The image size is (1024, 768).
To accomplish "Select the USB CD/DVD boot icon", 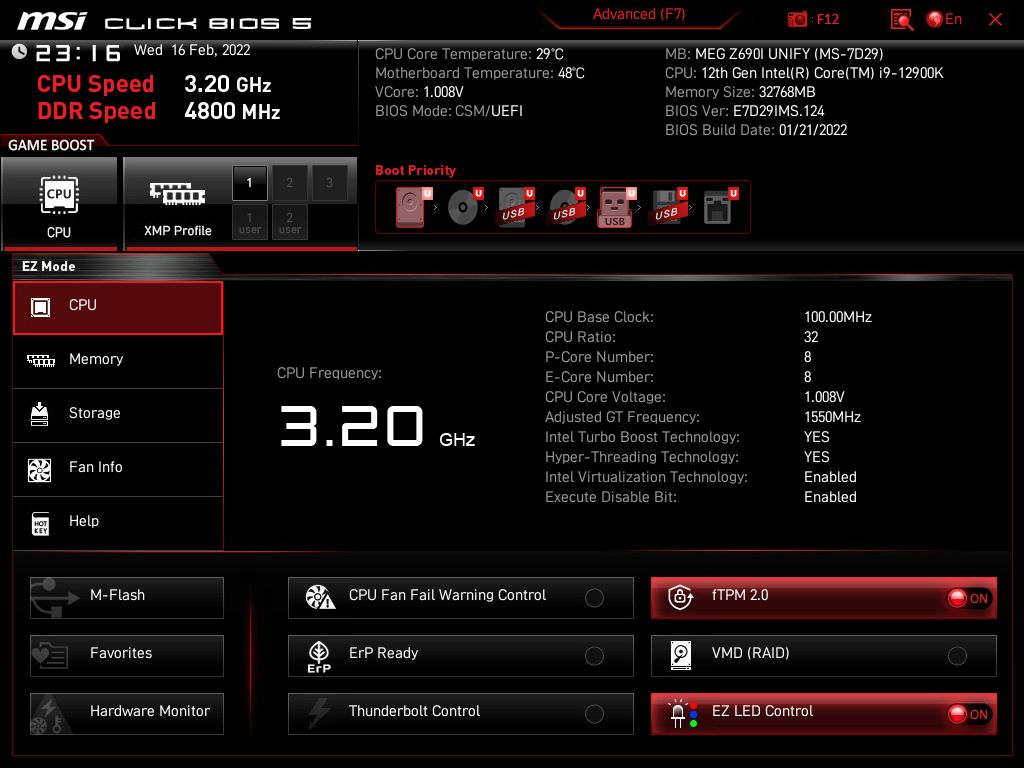I will pyautogui.click(x=566, y=207).
